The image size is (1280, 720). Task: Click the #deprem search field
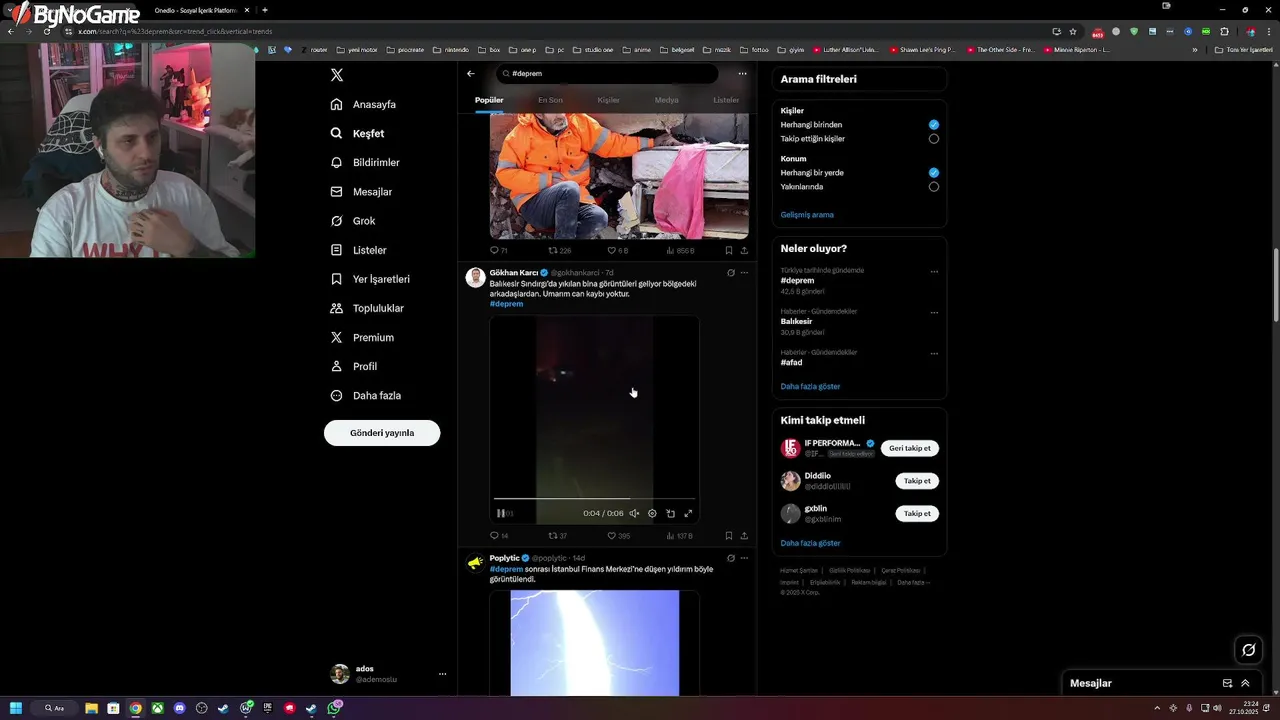[608, 73]
